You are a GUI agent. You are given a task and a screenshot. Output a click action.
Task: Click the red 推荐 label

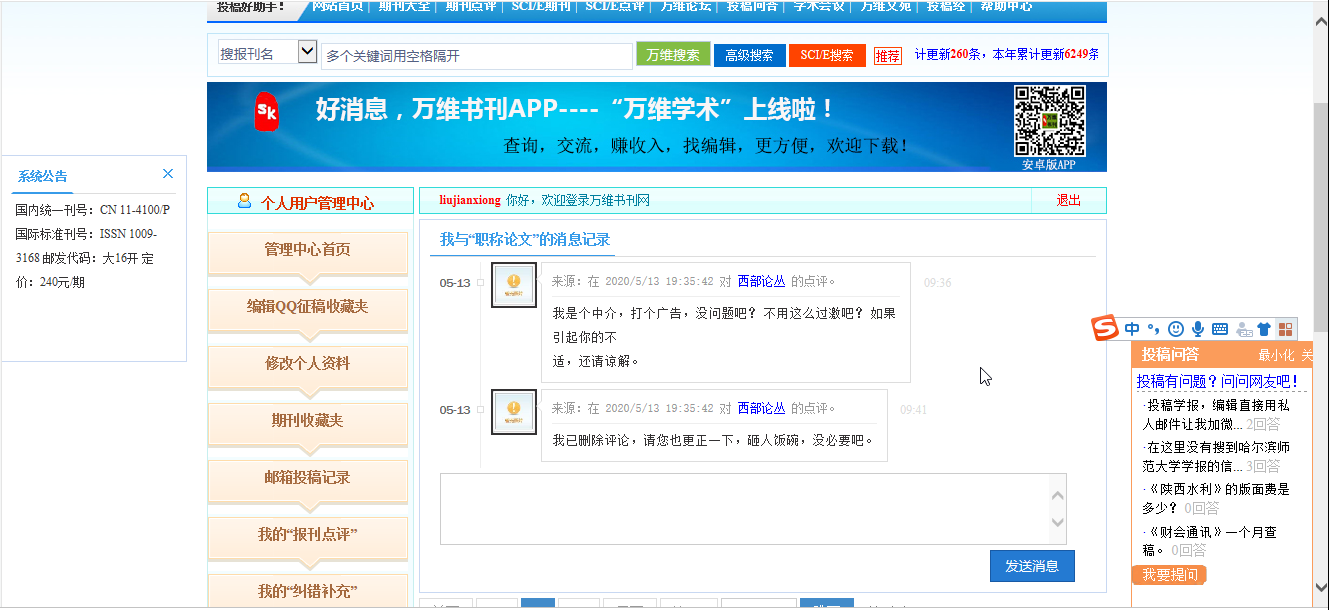(887, 56)
